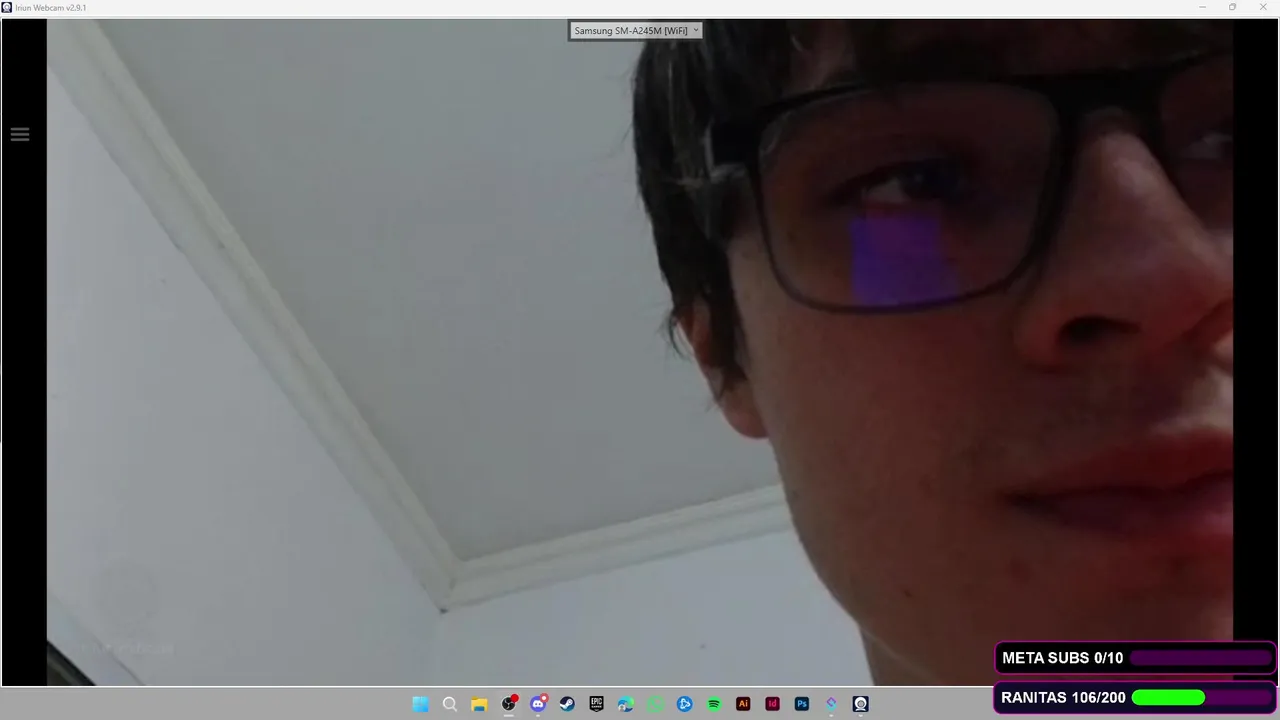Close the Iriun Webcam window

(1263, 7)
